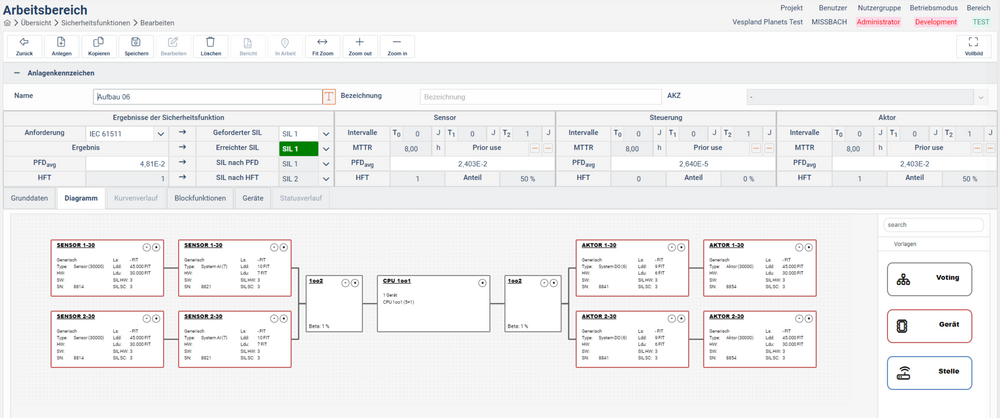
Task: Click the Zoom out plus icon
Action: click(x=360, y=46)
